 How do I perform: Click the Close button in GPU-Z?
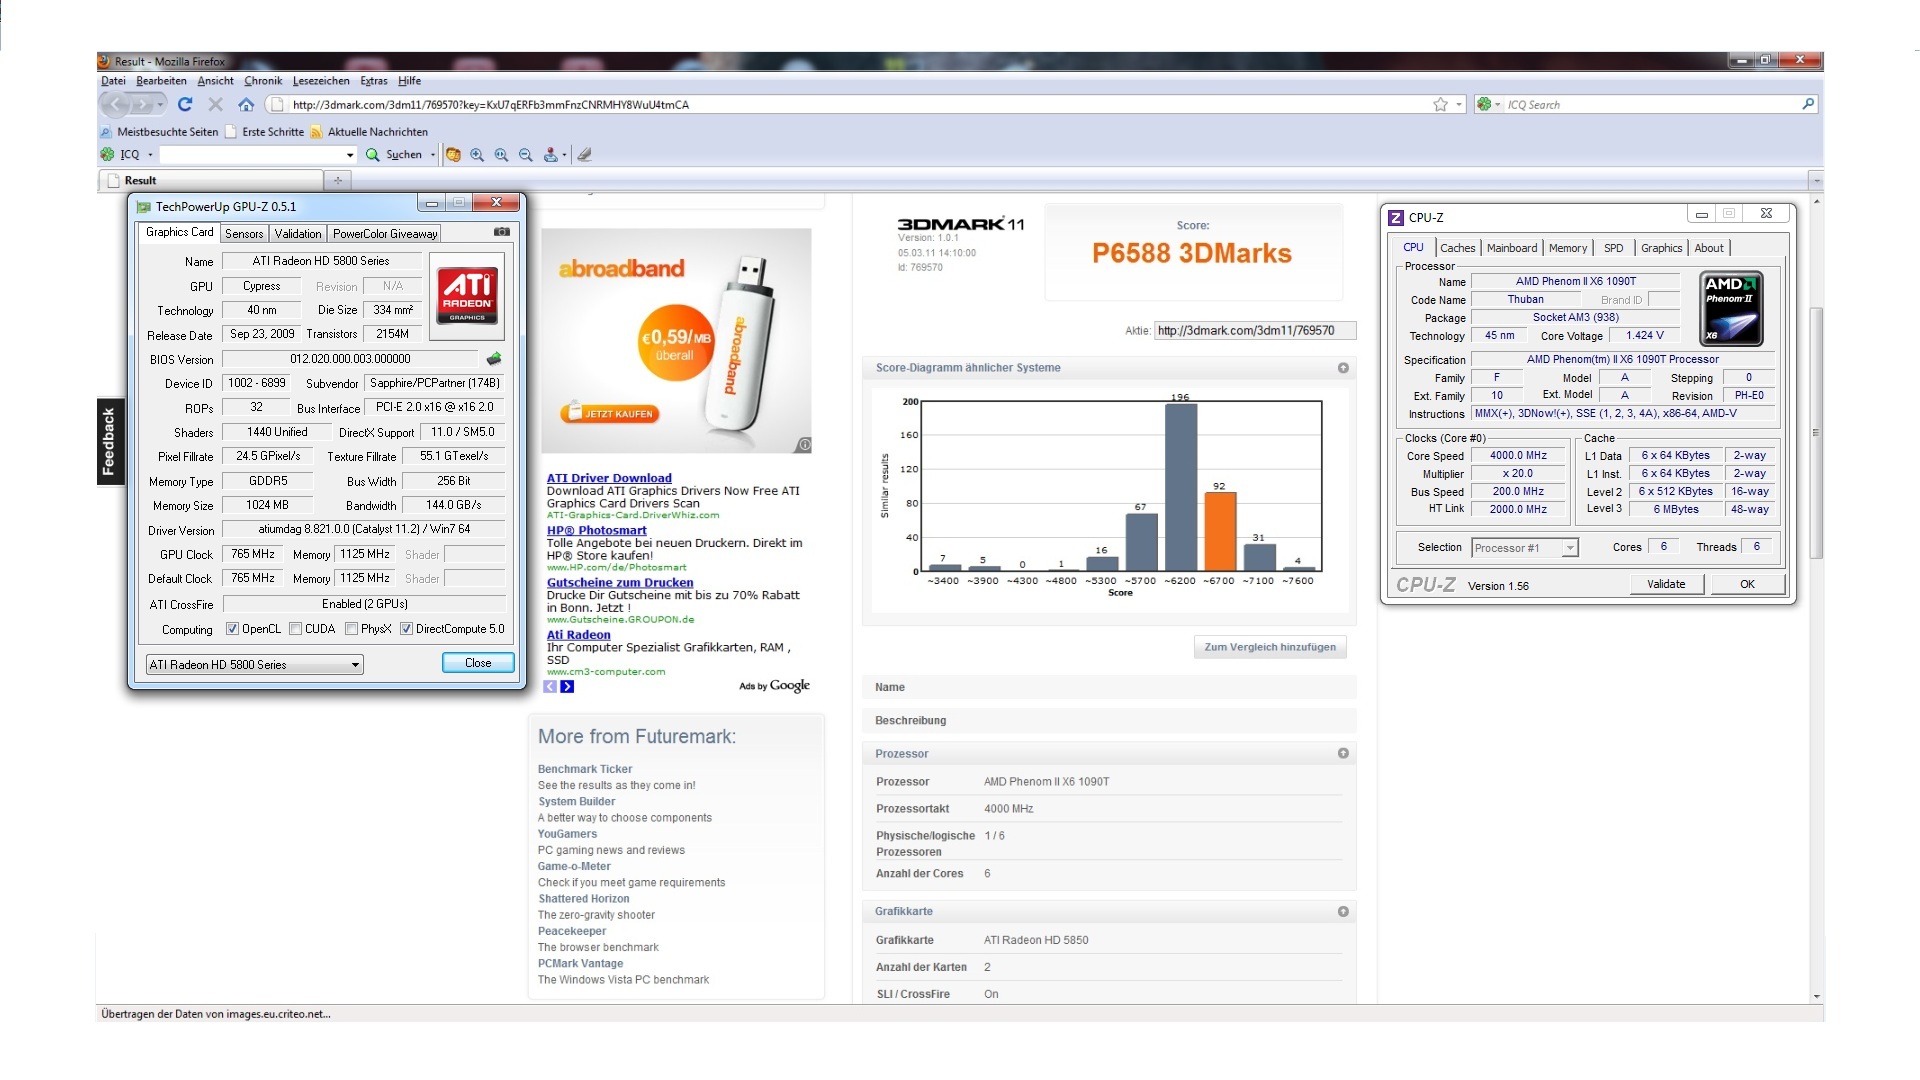tap(478, 663)
